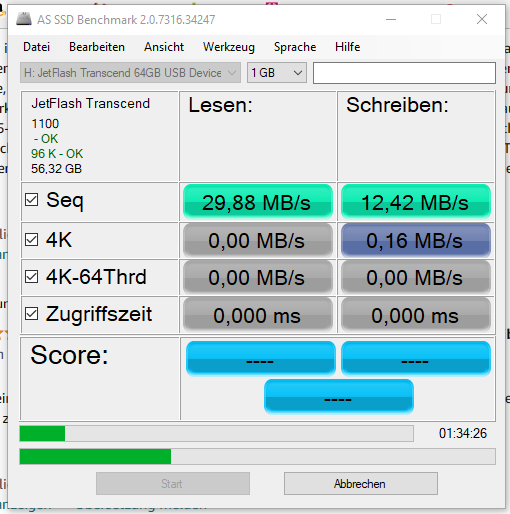The width and height of the screenshot is (510, 514).
Task: Open the Datei menu
Action: click(x=36, y=47)
